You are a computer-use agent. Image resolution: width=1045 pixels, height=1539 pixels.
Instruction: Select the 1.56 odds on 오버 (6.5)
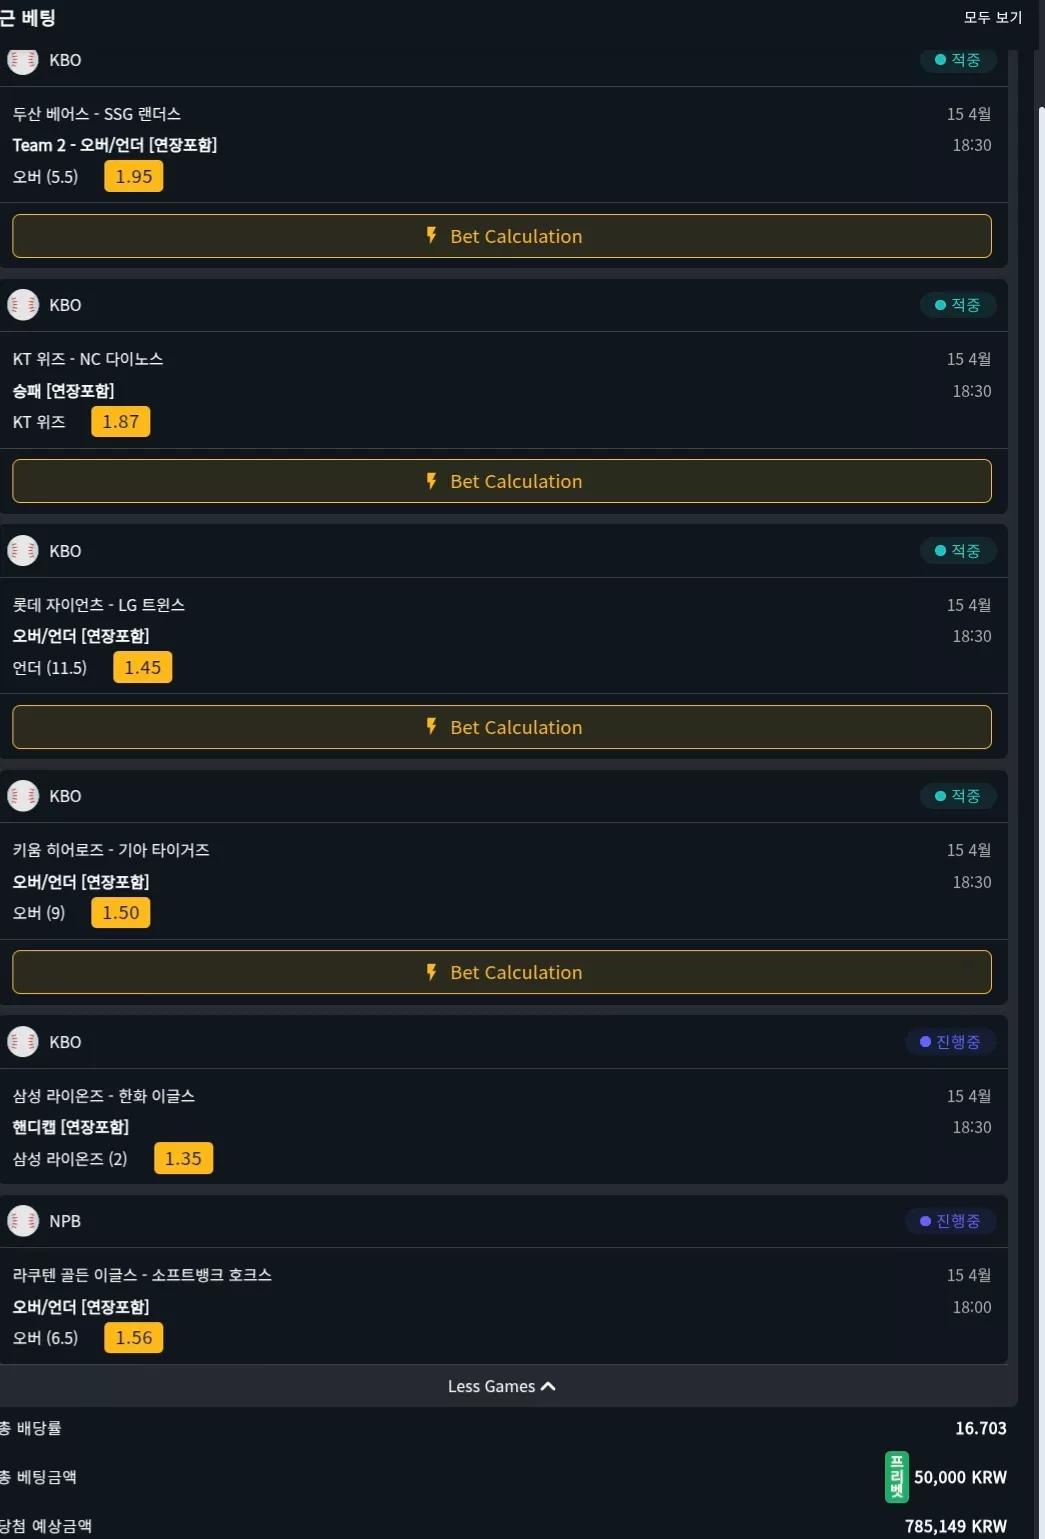[133, 1338]
